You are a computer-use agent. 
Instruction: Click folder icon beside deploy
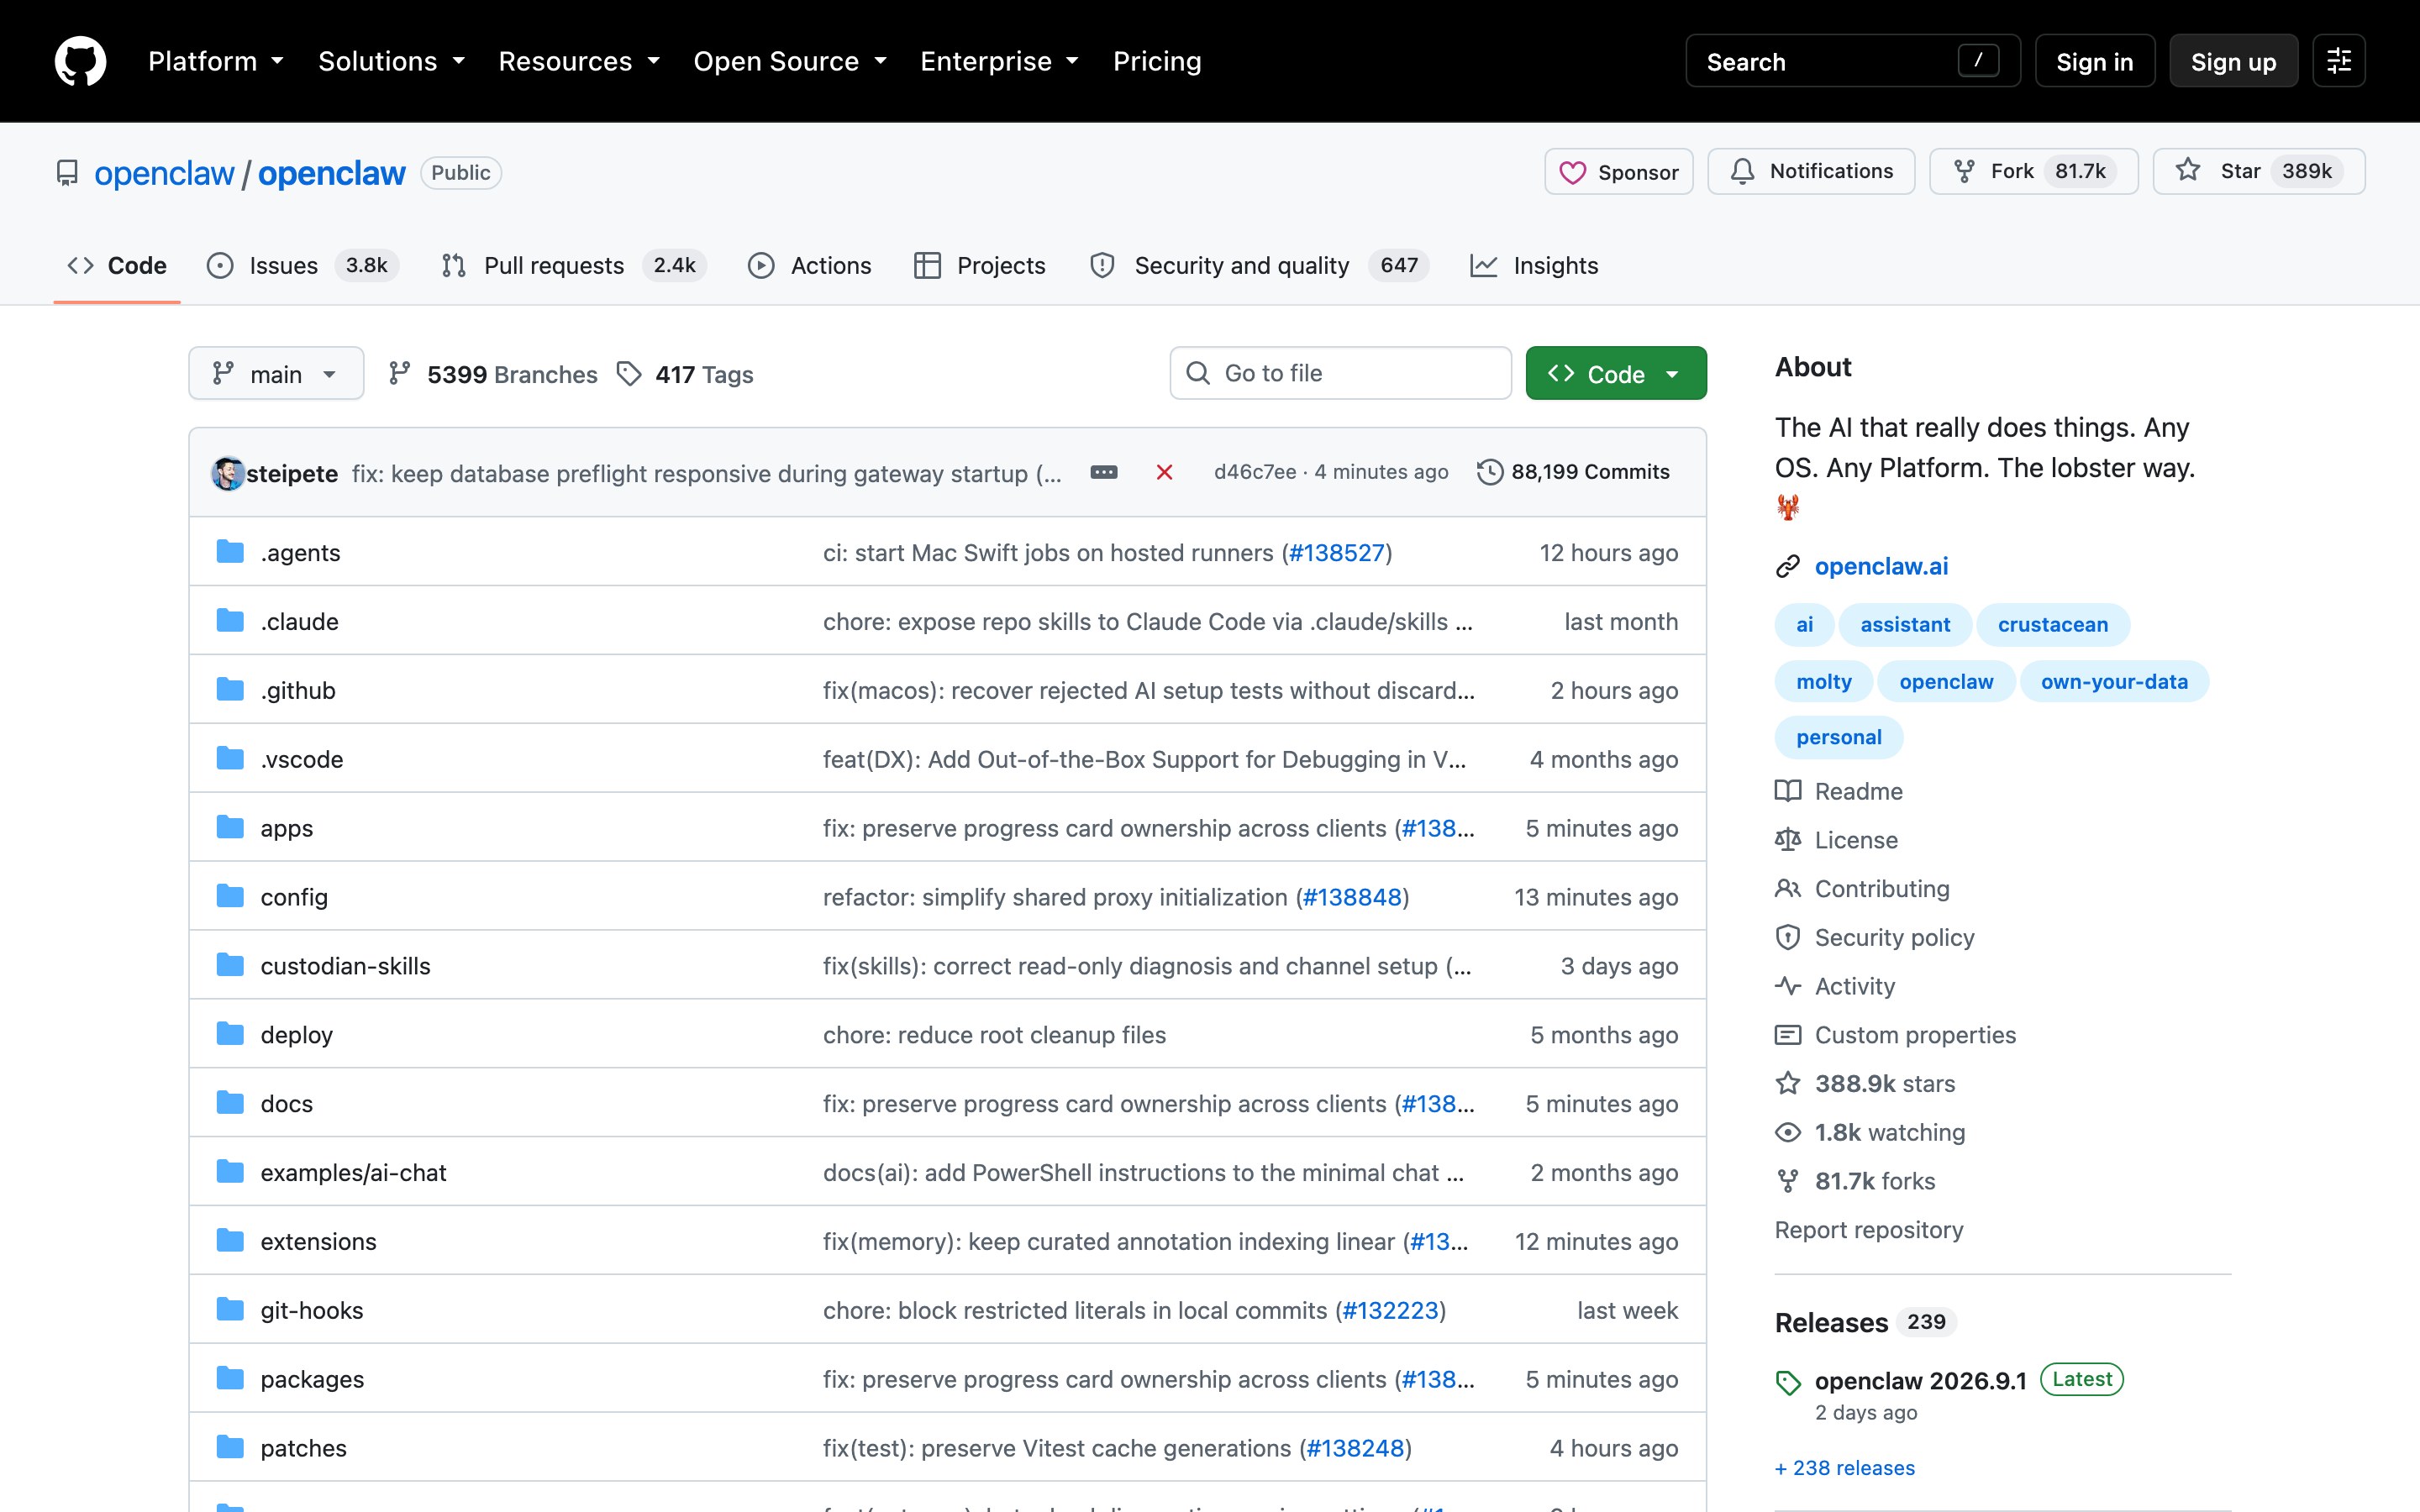(230, 1034)
